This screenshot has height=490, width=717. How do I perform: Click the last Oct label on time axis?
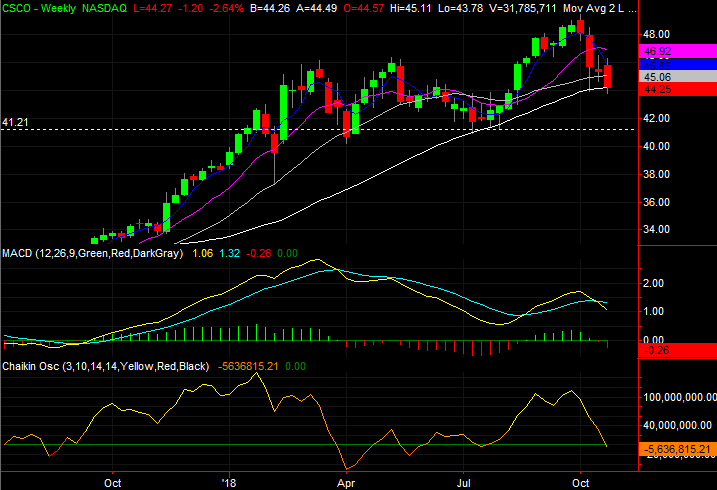click(x=581, y=483)
